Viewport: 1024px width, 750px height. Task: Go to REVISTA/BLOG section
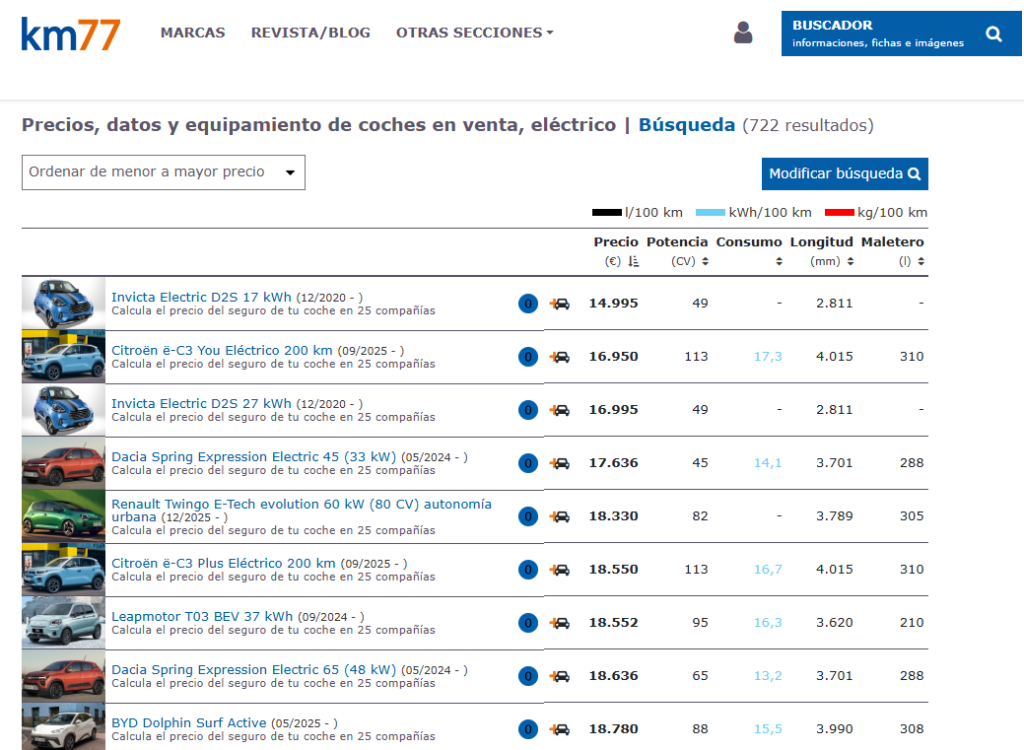(x=310, y=33)
